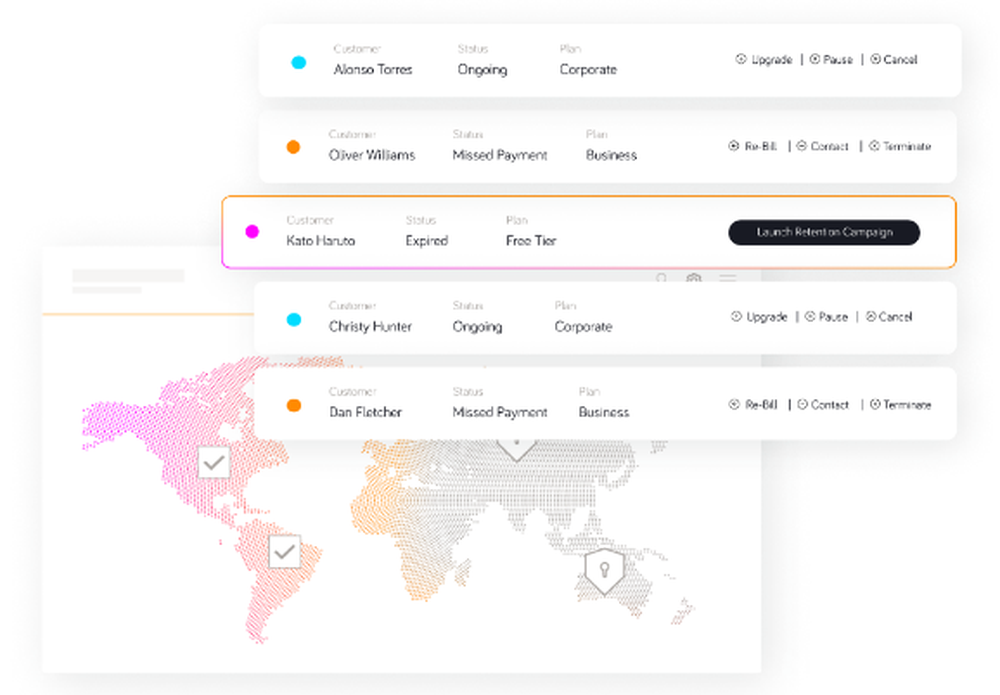Click Pause icon in Christy Hunter row

(x=810, y=317)
